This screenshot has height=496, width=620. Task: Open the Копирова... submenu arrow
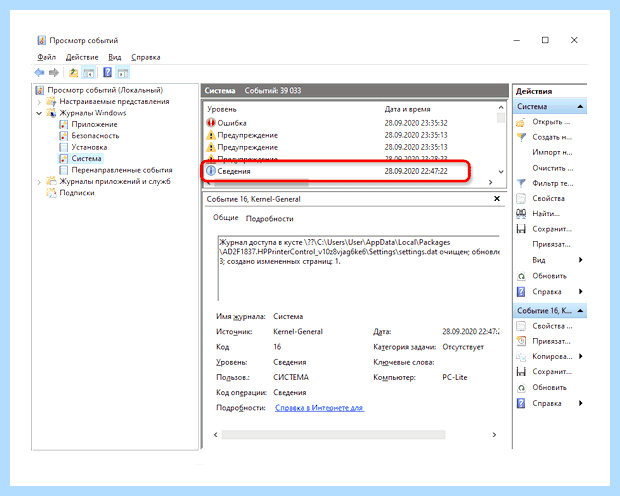click(580, 356)
